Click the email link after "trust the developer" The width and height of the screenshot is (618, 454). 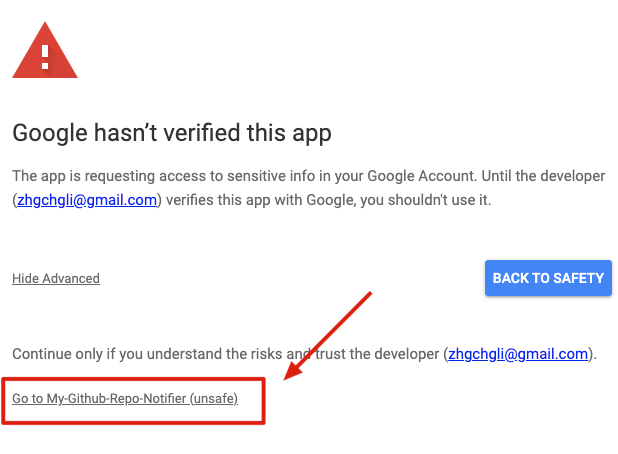(518, 353)
